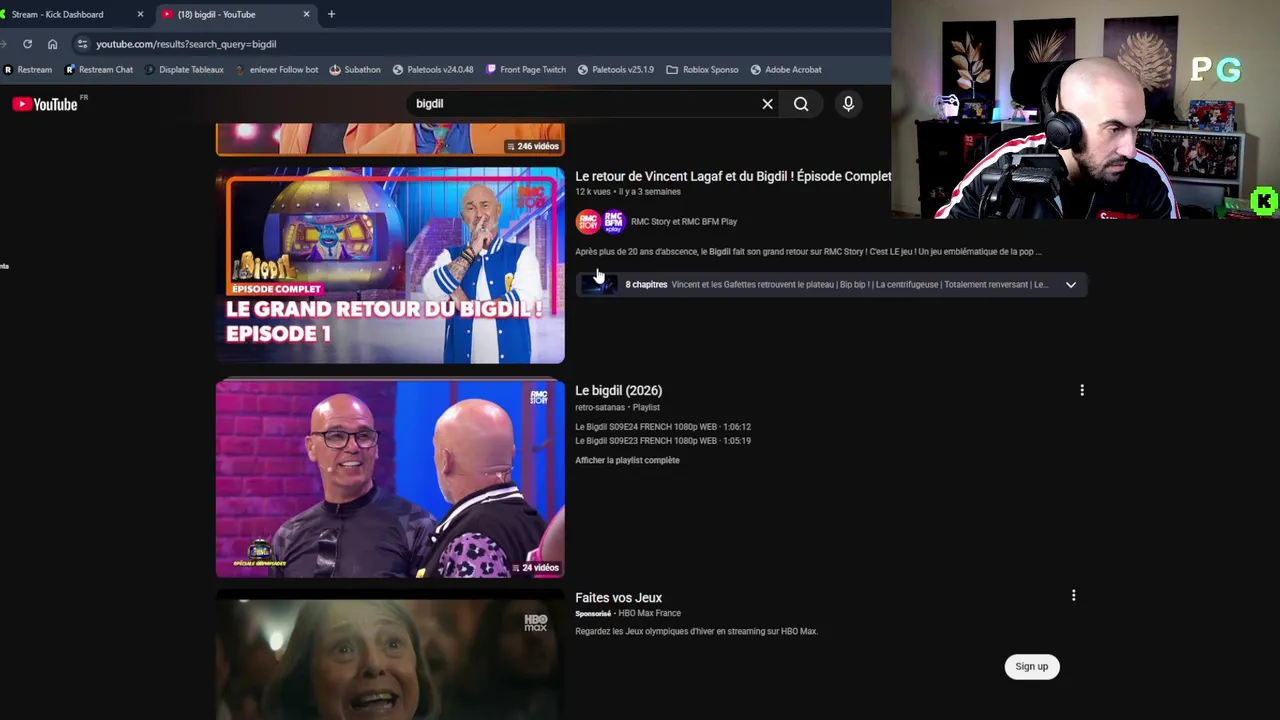The width and height of the screenshot is (1280, 720).
Task: Click the green Kick logo on webcam overlay
Action: click(1264, 202)
